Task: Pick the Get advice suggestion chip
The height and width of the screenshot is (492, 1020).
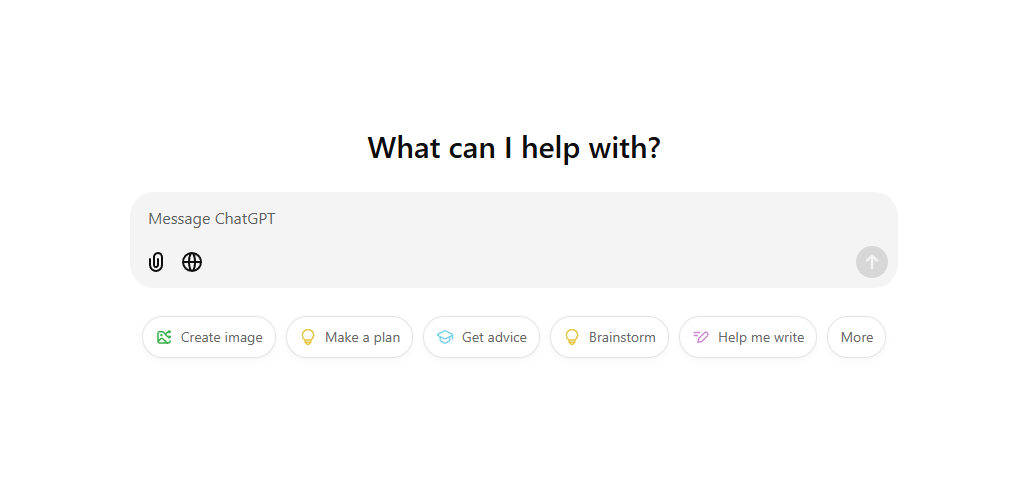Action: point(481,337)
